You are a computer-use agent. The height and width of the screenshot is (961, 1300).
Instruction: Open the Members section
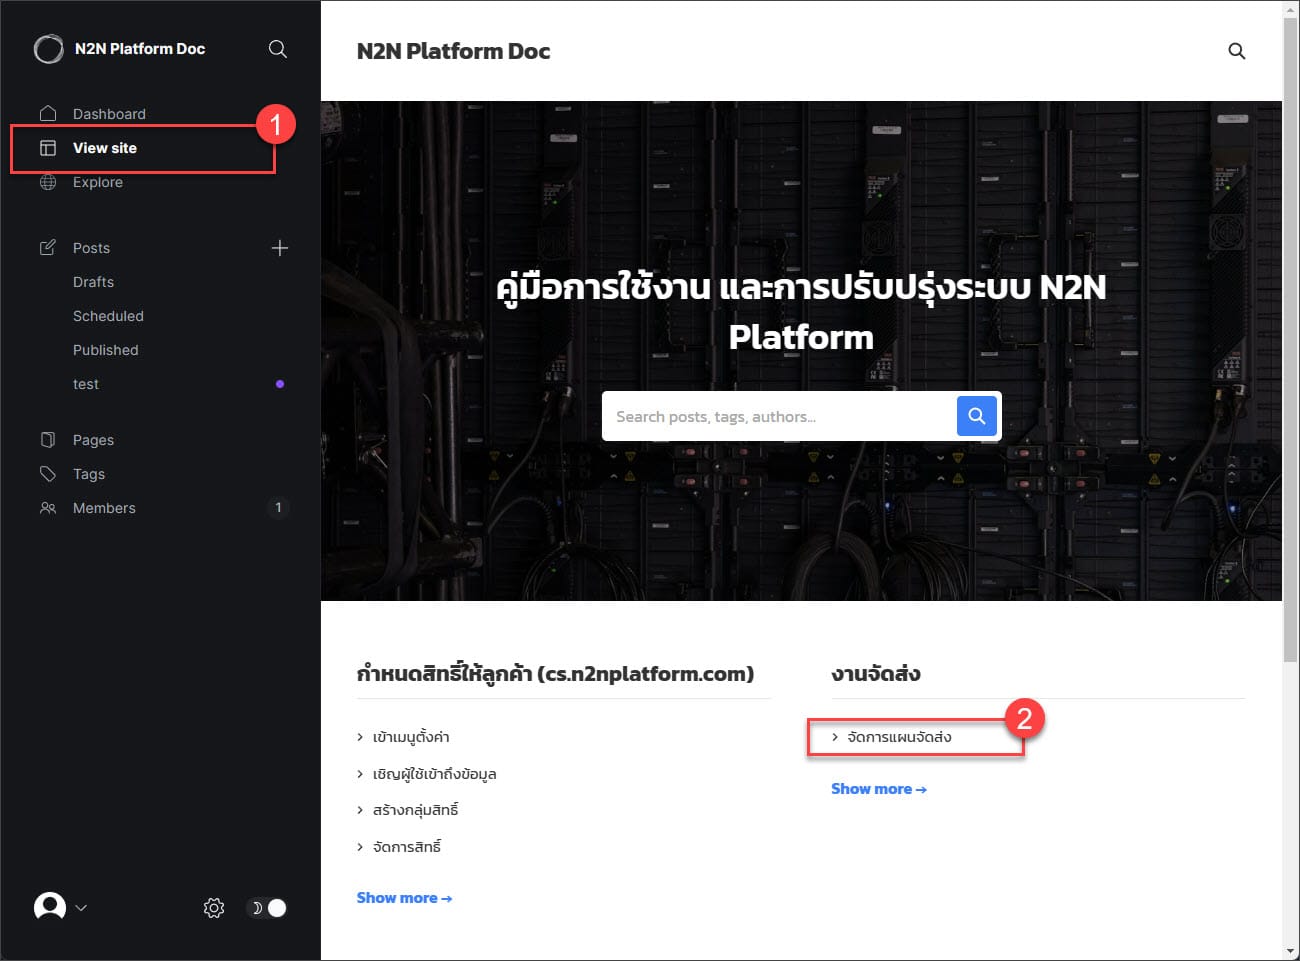point(104,508)
